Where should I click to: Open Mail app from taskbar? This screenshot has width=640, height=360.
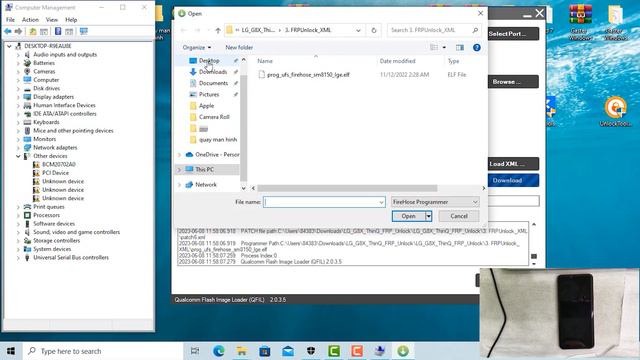coord(288,351)
